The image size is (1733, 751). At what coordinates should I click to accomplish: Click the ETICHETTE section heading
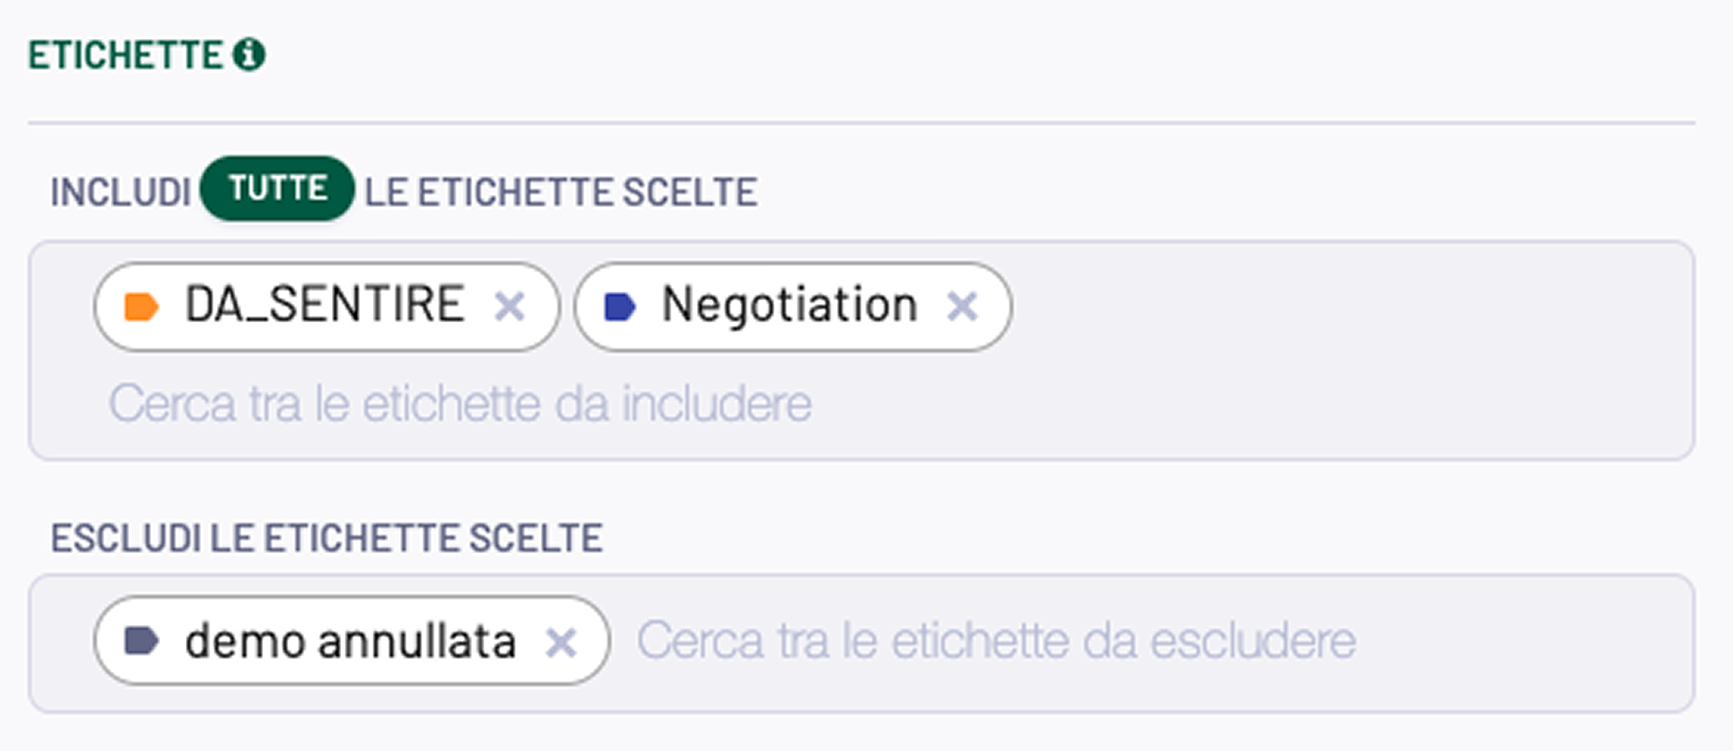(x=125, y=55)
